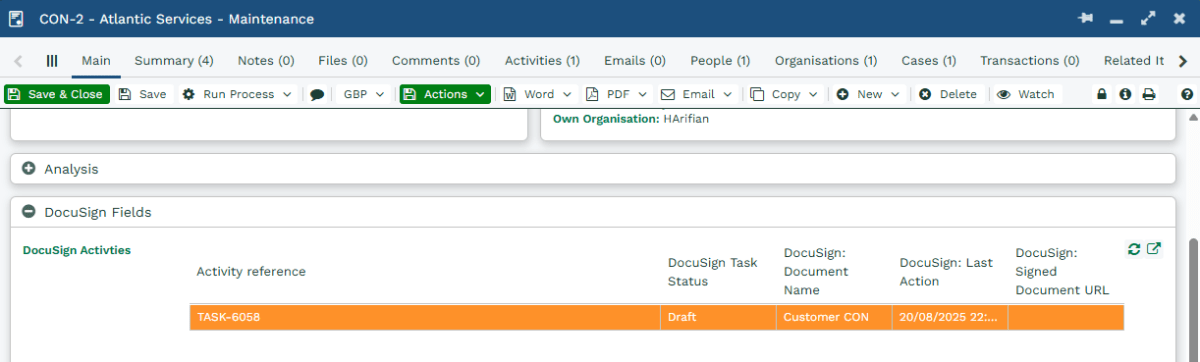Open the GBP currency dropdown
1200x362 pixels.
coord(363,94)
